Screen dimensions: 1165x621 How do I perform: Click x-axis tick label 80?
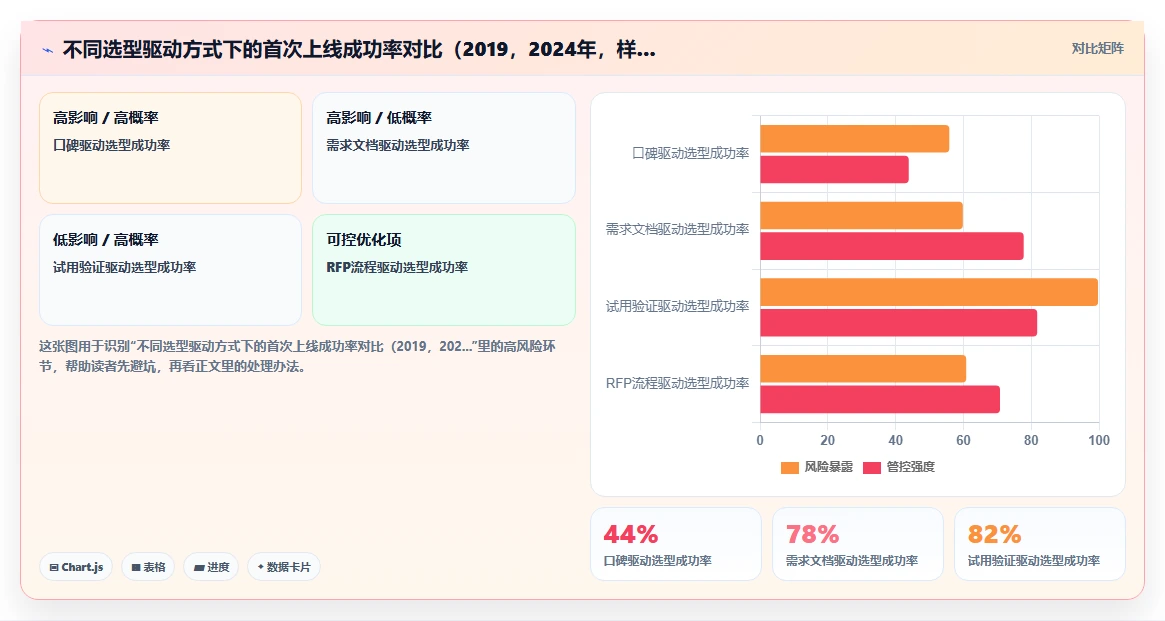point(1031,440)
